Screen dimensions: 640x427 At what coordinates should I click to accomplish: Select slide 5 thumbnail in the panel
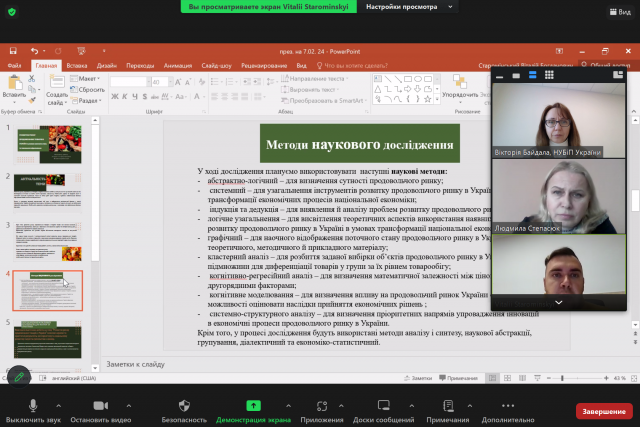click(47, 338)
